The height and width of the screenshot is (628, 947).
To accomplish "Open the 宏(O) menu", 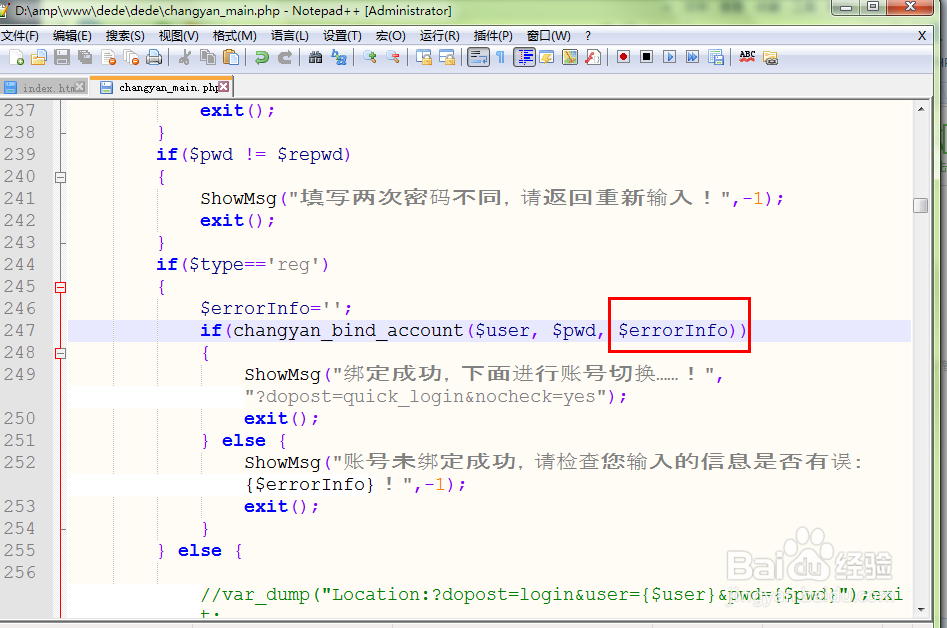I will [x=390, y=36].
